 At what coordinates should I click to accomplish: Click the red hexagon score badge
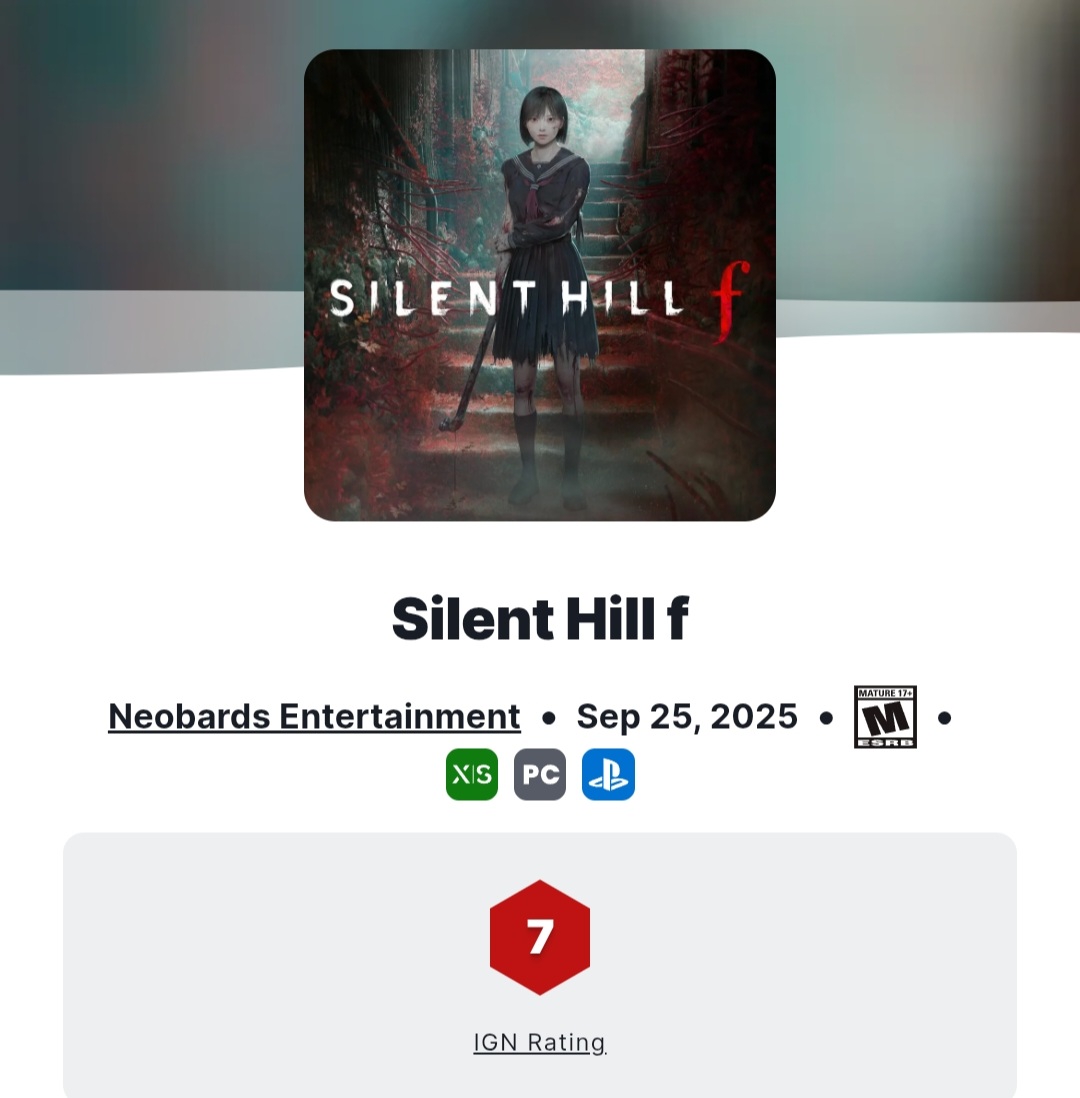click(x=540, y=937)
